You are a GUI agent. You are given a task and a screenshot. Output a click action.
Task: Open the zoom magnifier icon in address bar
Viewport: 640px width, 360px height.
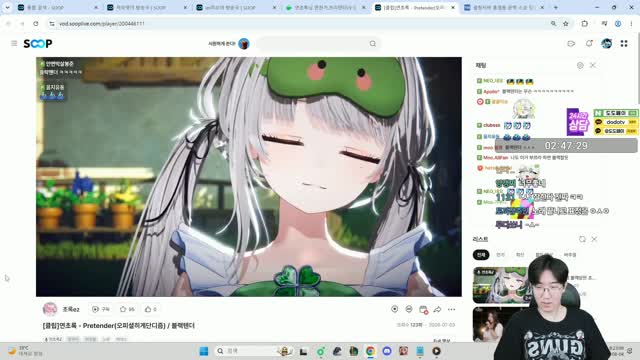553,24
